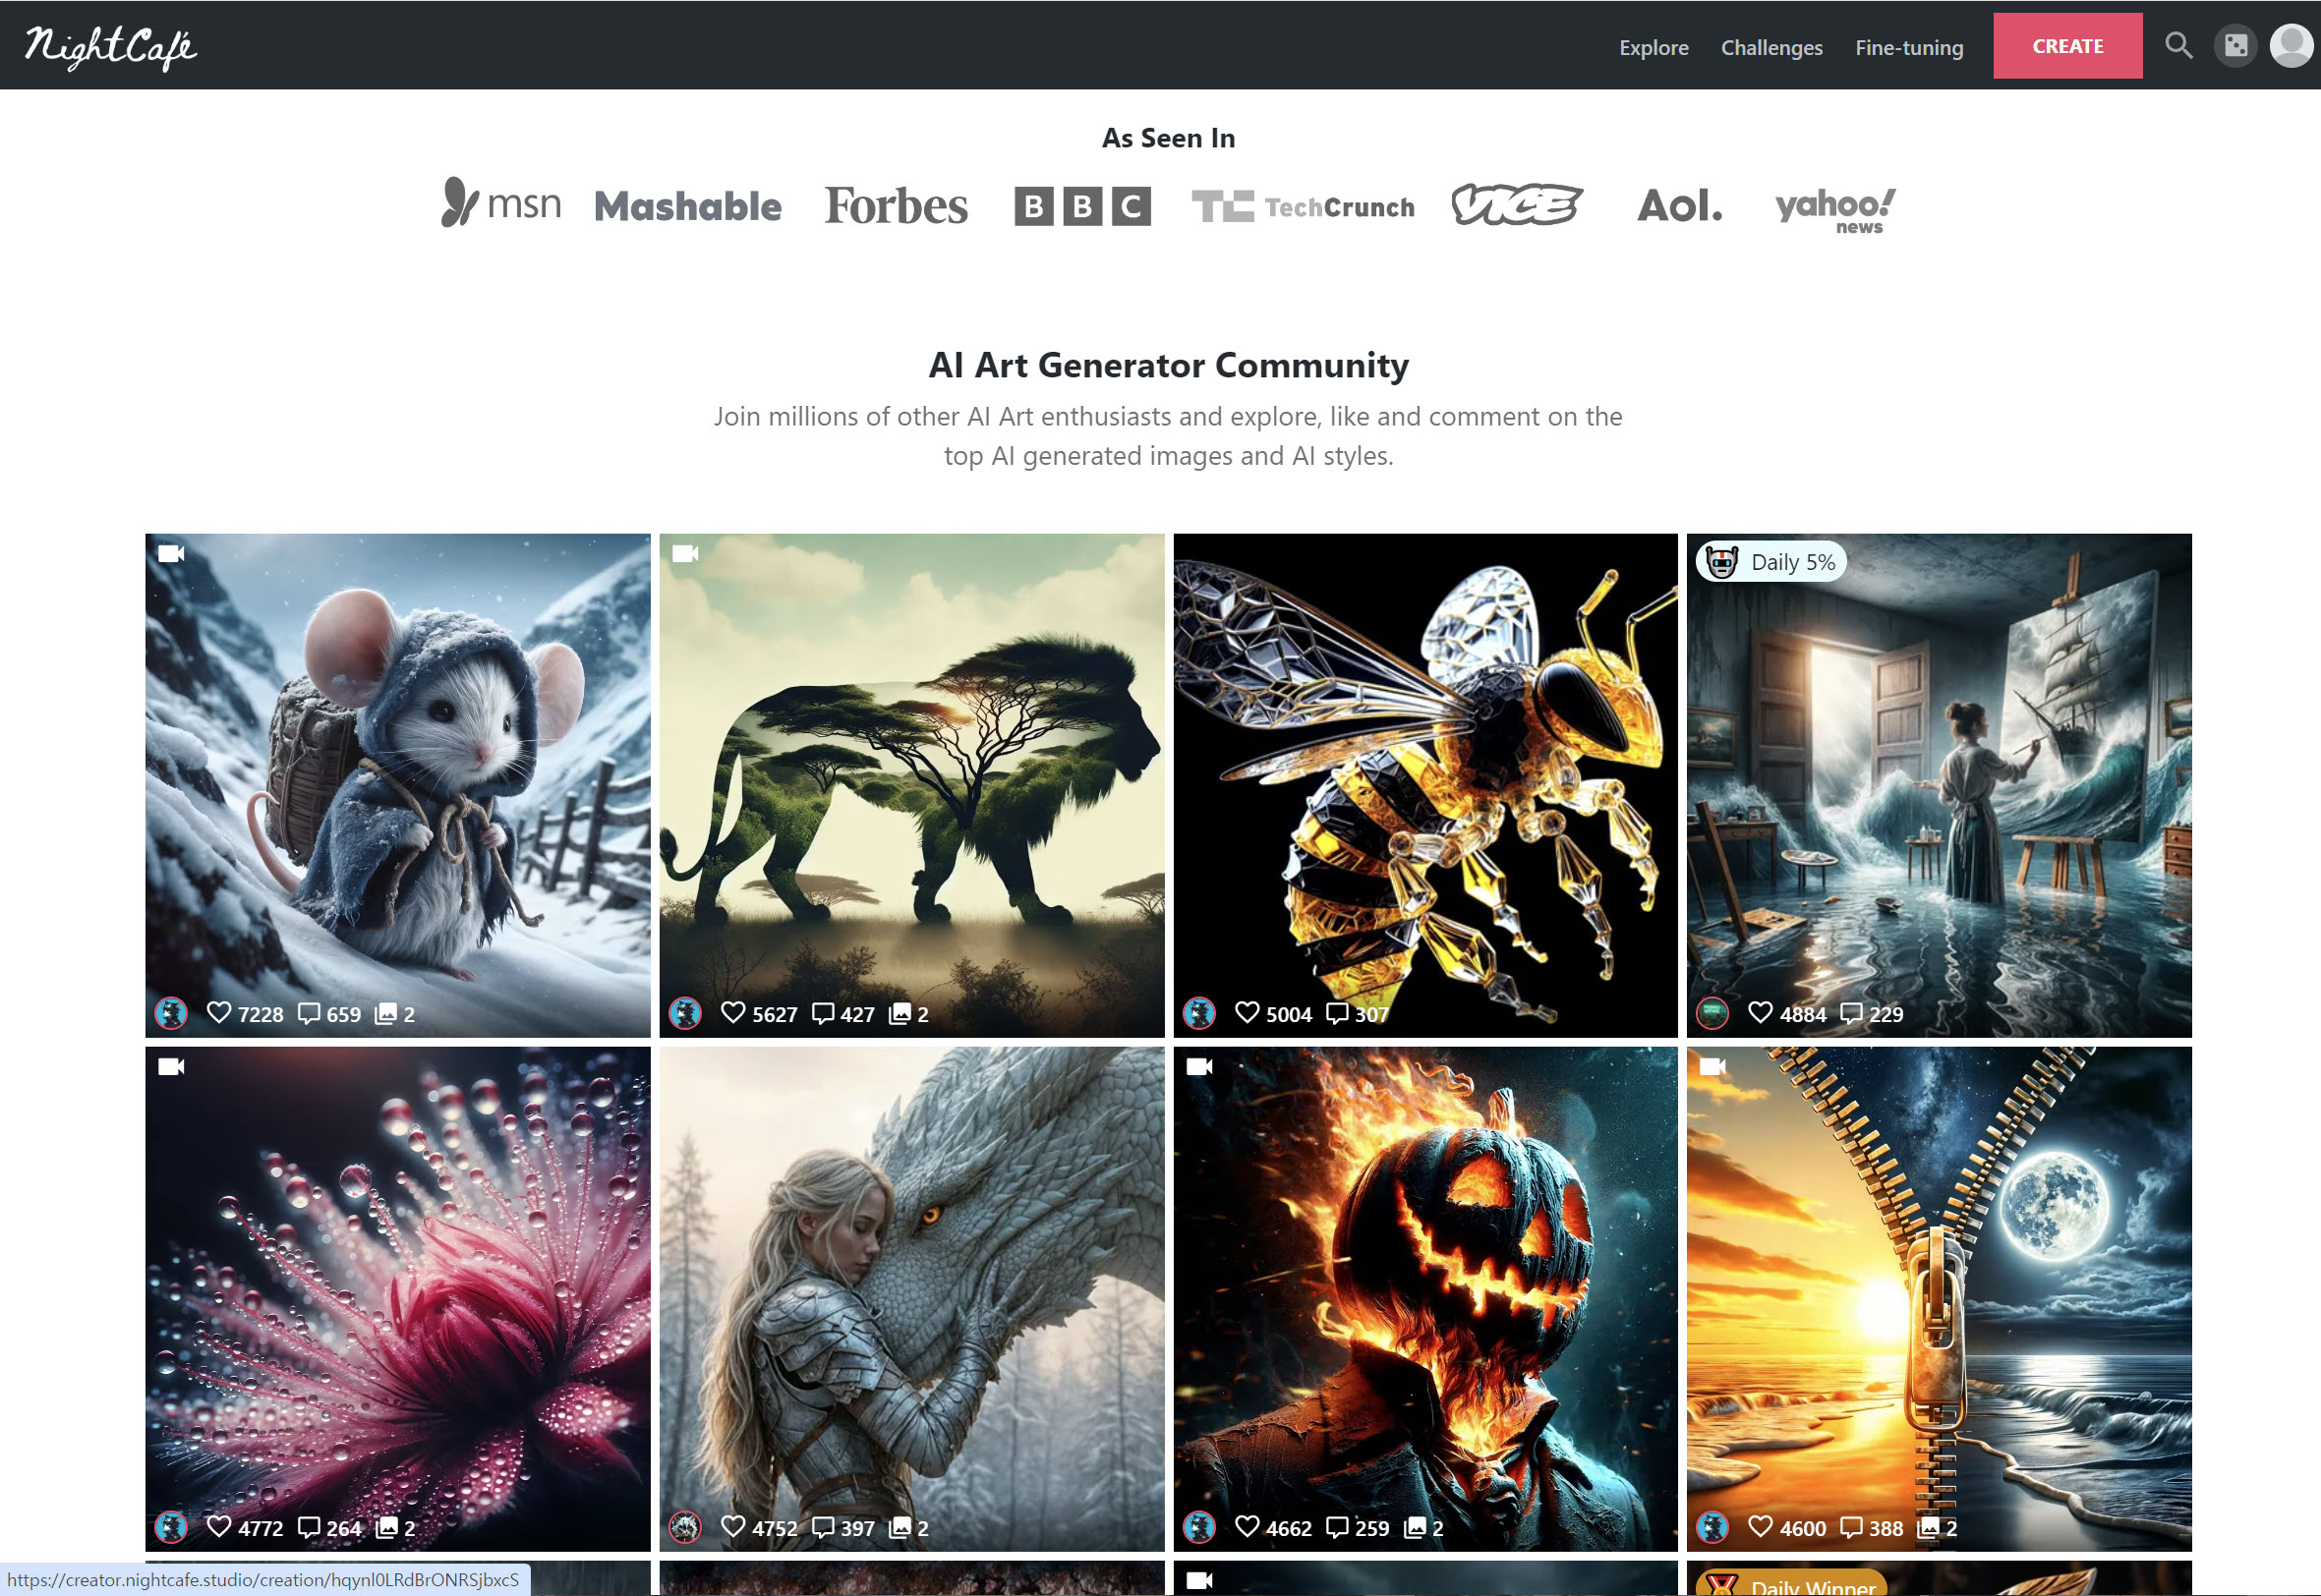Screen dimensions: 2321x1596
Task: Open the crystal bee image thumbnail
Action: [1424, 785]
